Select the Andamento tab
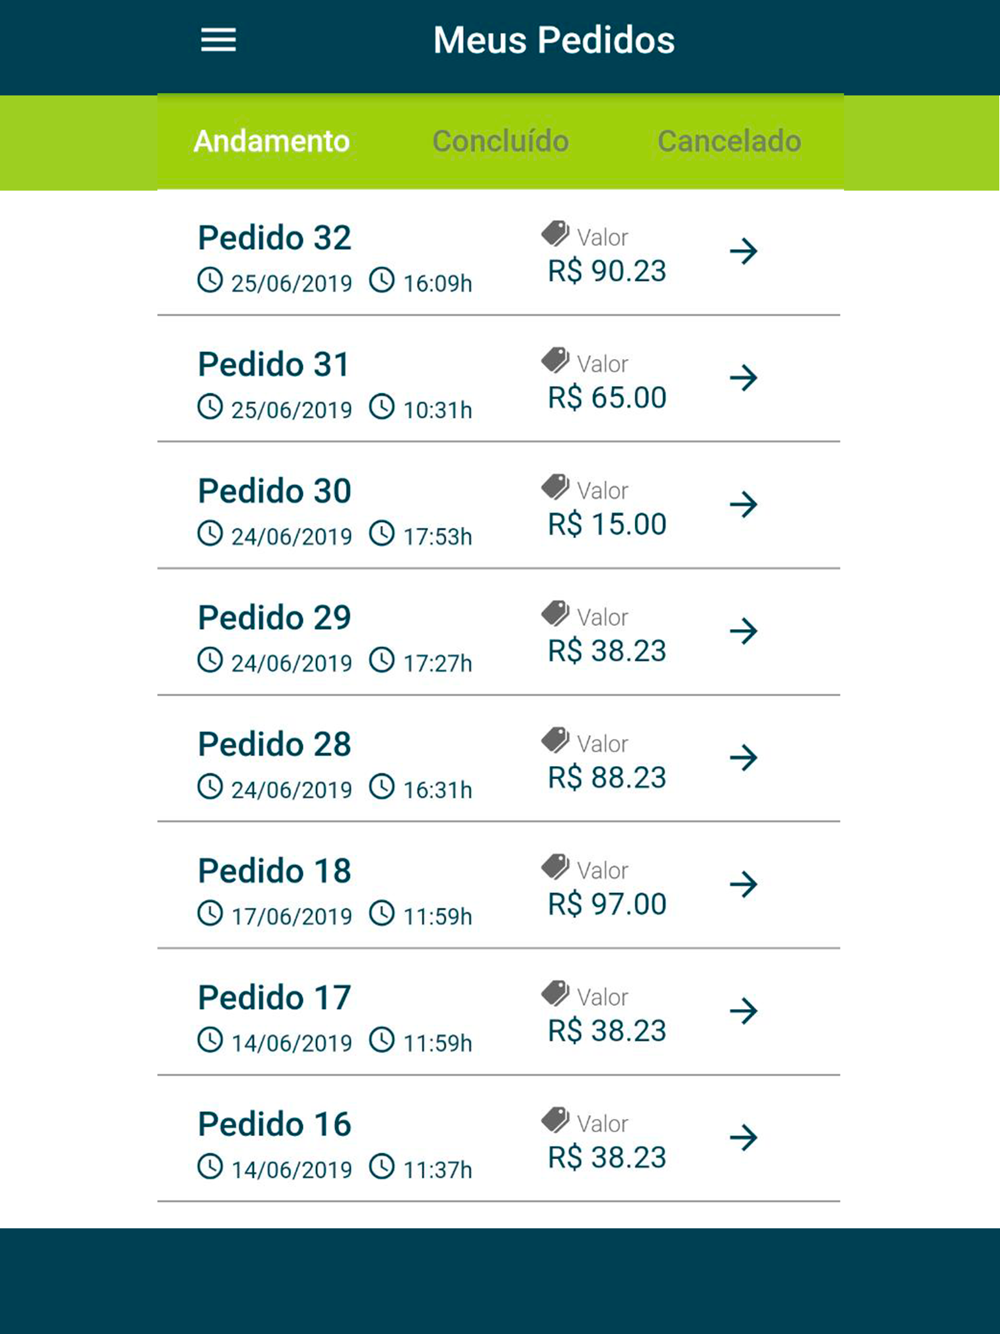Image resolution: width=1000 pixels, height=1334 pixels. (x=271, y=141)
